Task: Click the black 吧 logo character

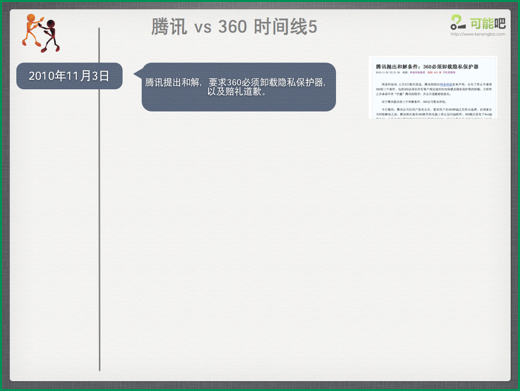Action: coord(500,23)
